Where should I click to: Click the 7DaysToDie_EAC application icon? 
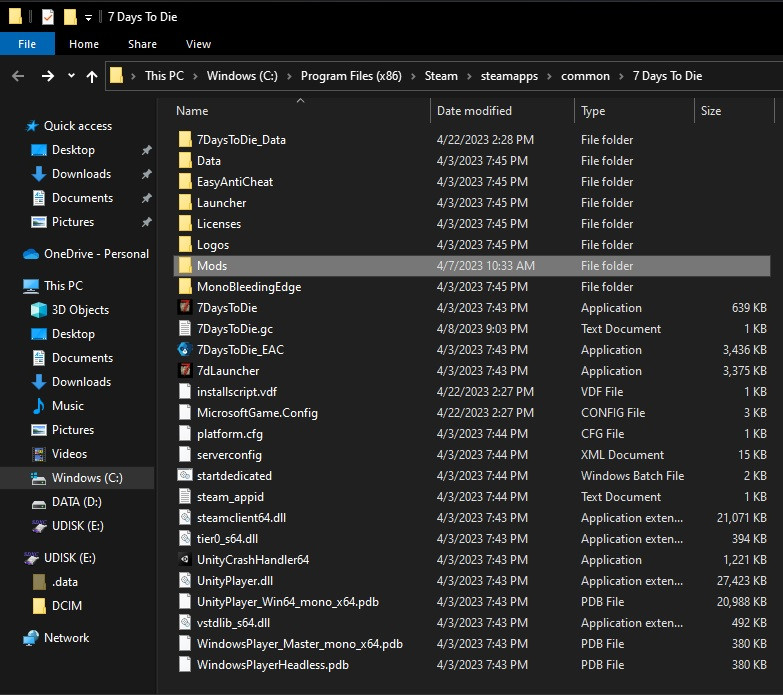[x=185, y=349]
